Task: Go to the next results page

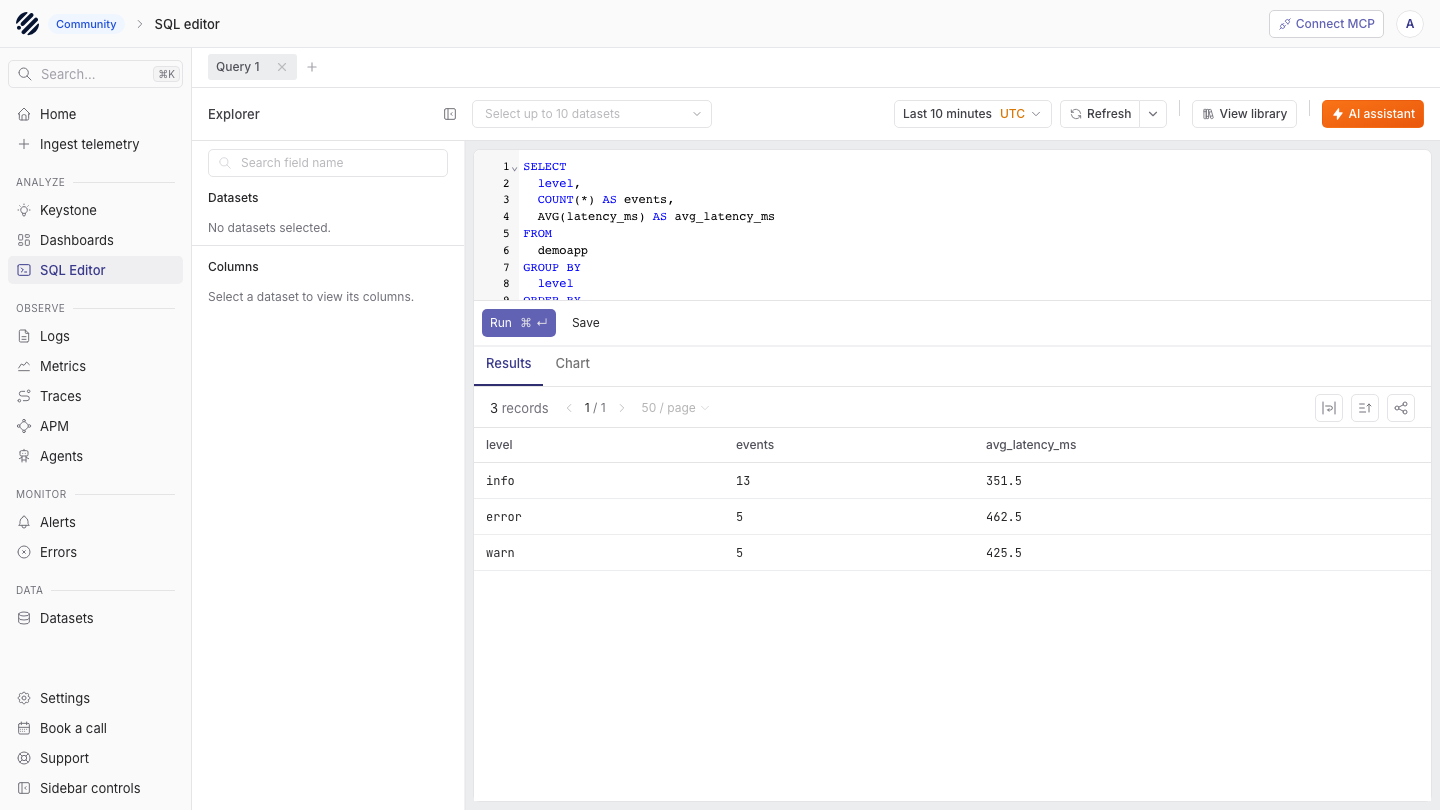Action: [x=621, y=408]
